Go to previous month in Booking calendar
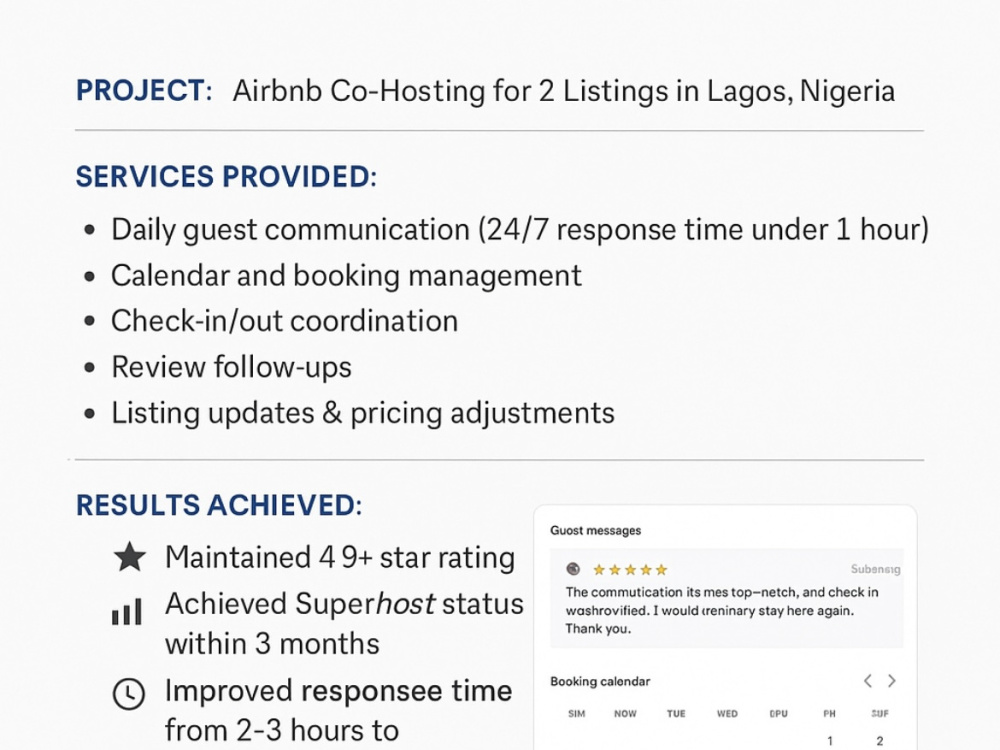The image size is (1000, 750). tap(868, 680)
